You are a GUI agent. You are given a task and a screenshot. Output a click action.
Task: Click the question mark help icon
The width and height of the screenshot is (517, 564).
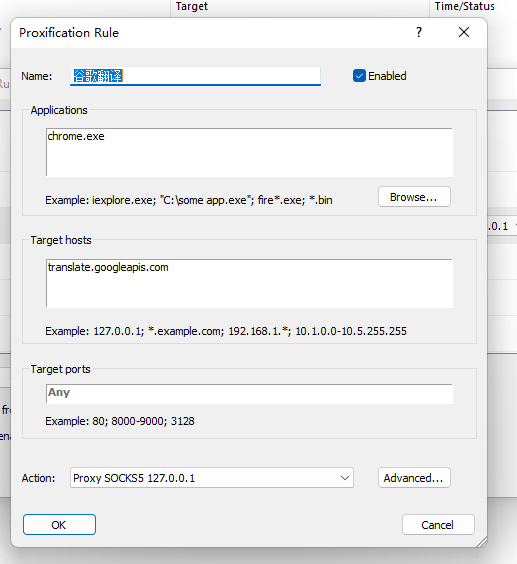pyautogui.click(x=419, y=32)
